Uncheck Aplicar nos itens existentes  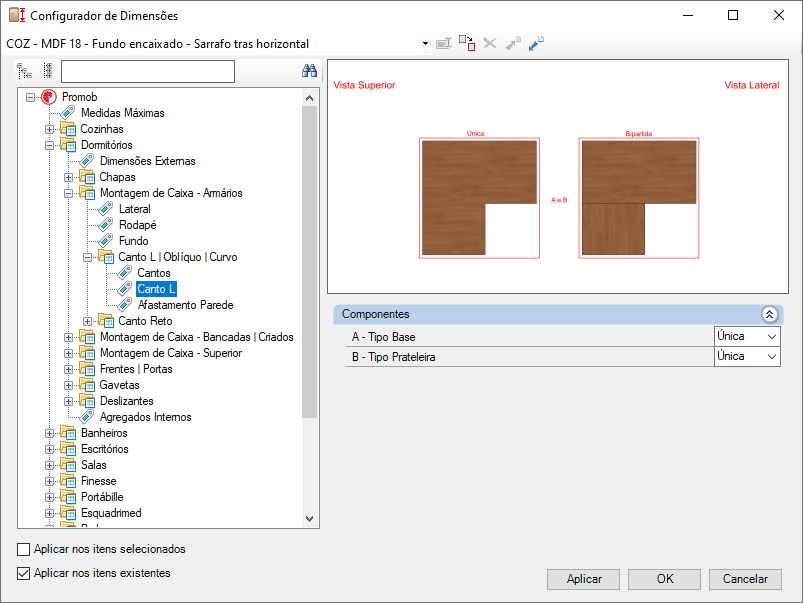(x=24, y=574)
